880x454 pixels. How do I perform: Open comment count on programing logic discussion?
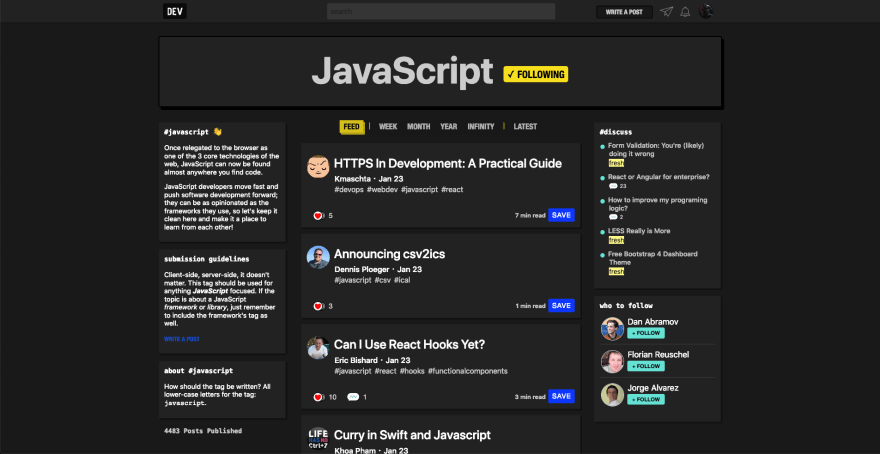(616, 217)
